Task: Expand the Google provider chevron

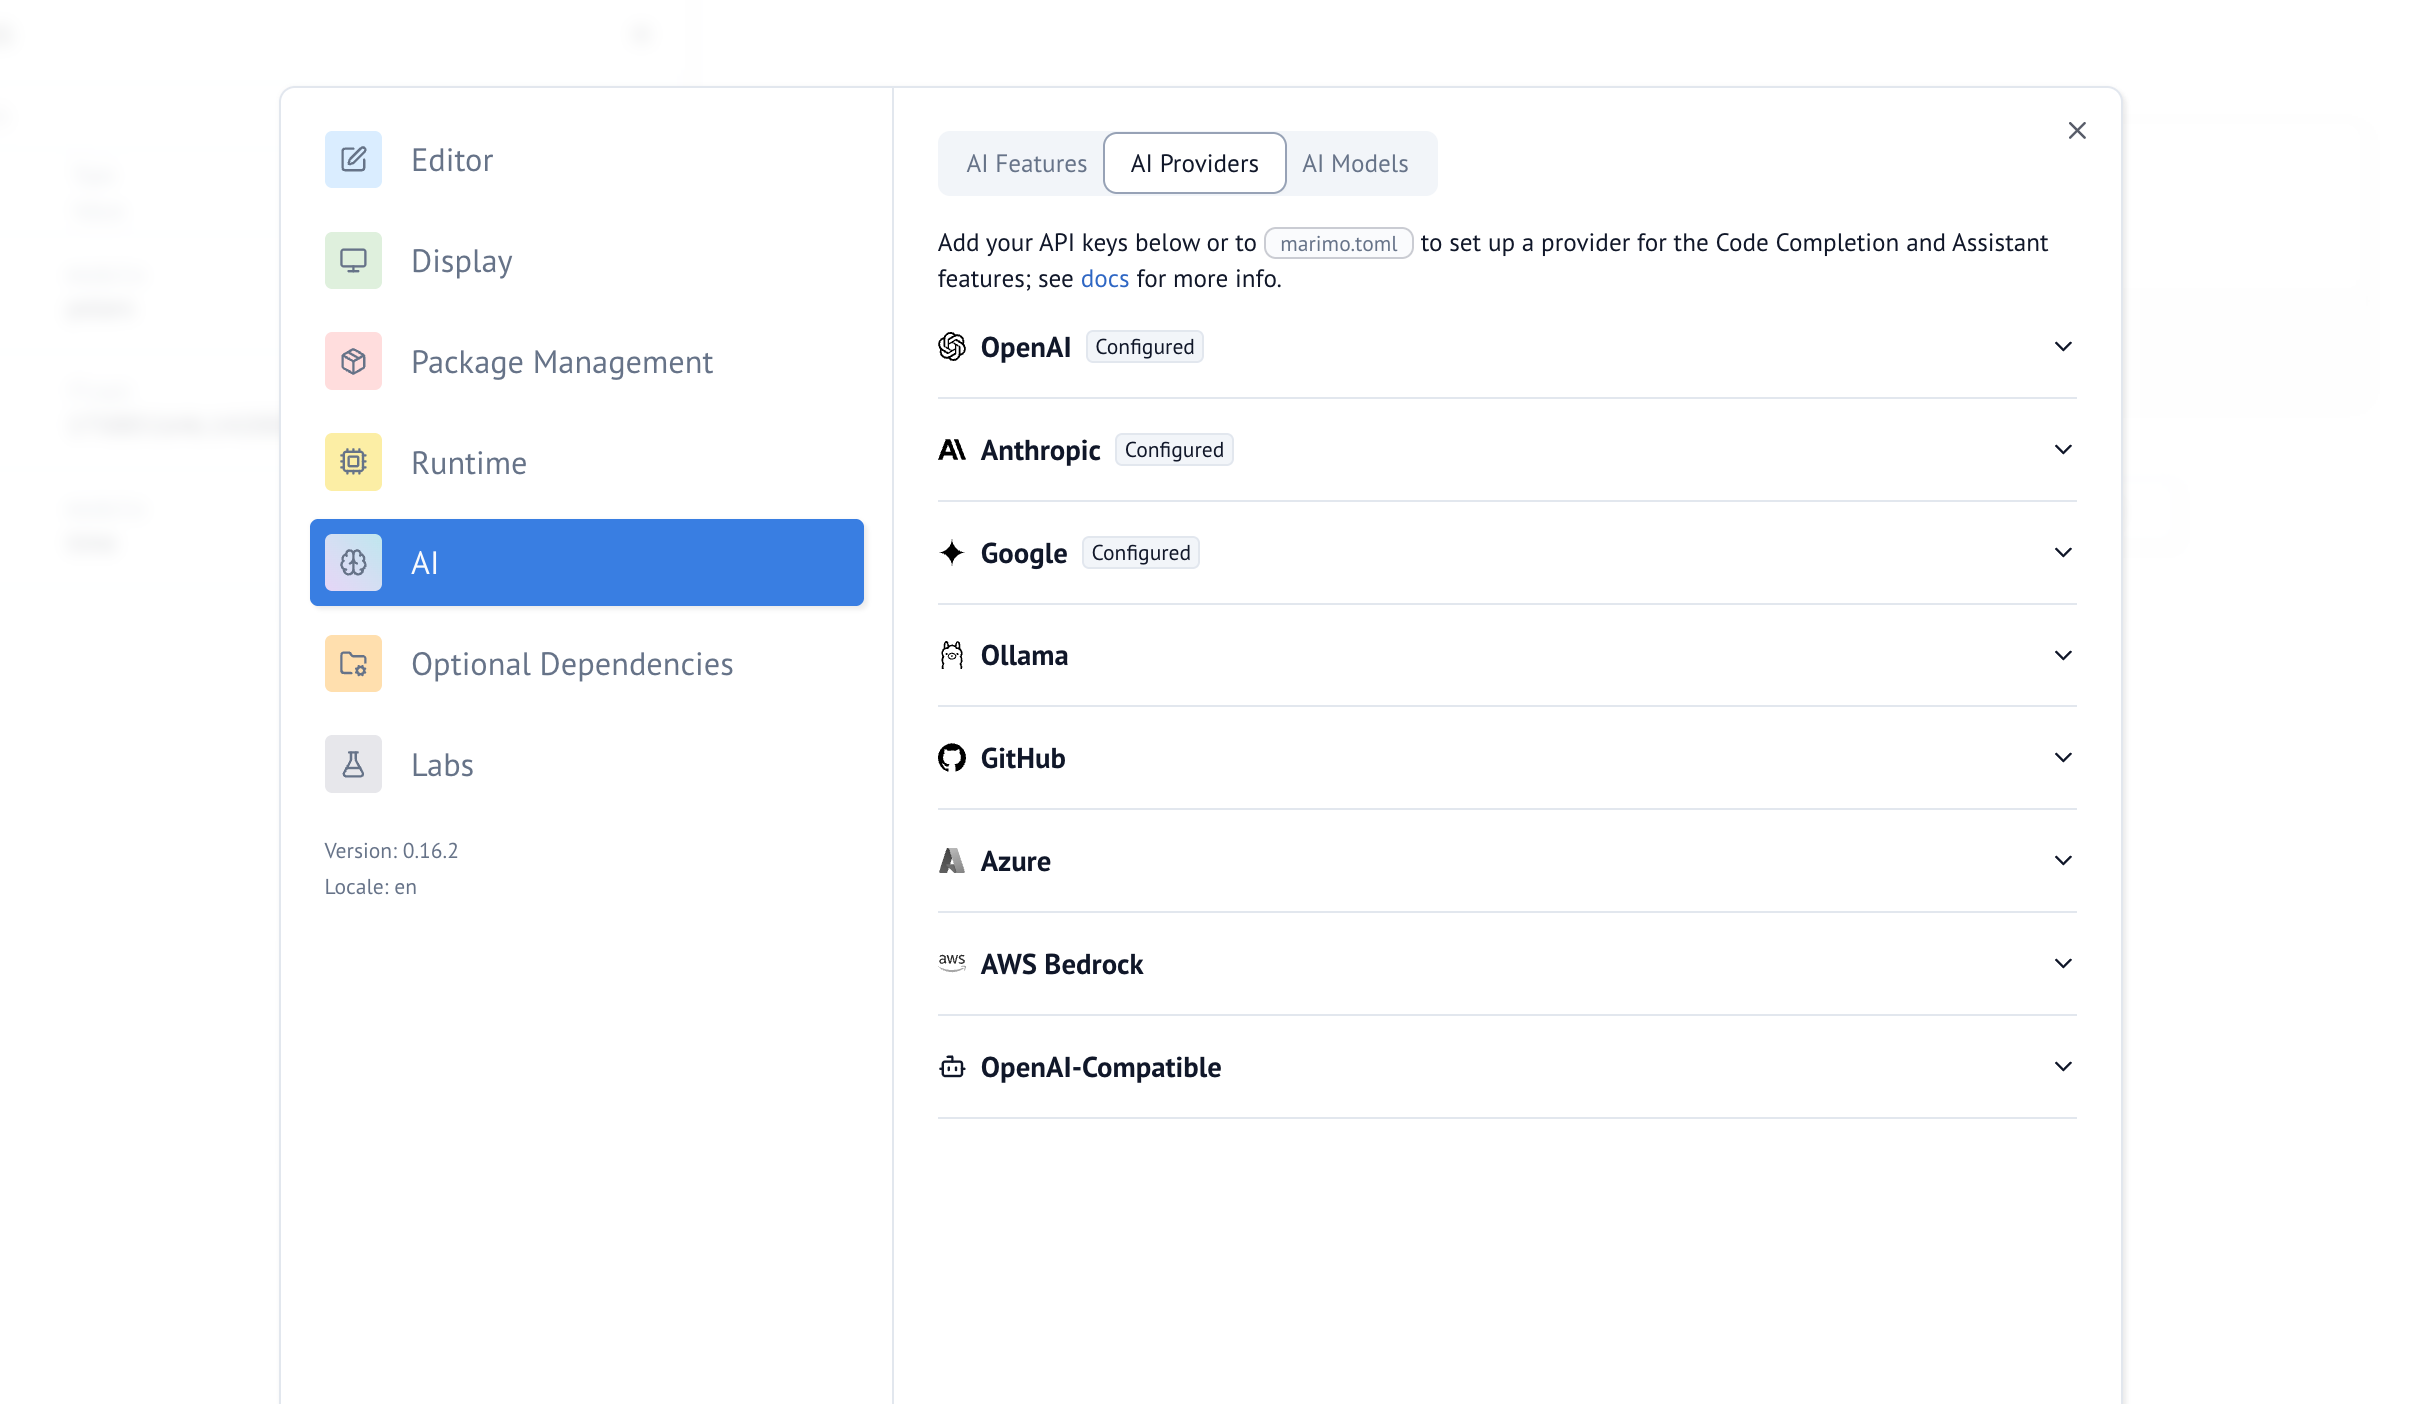Action: (x=2062, y=553)
